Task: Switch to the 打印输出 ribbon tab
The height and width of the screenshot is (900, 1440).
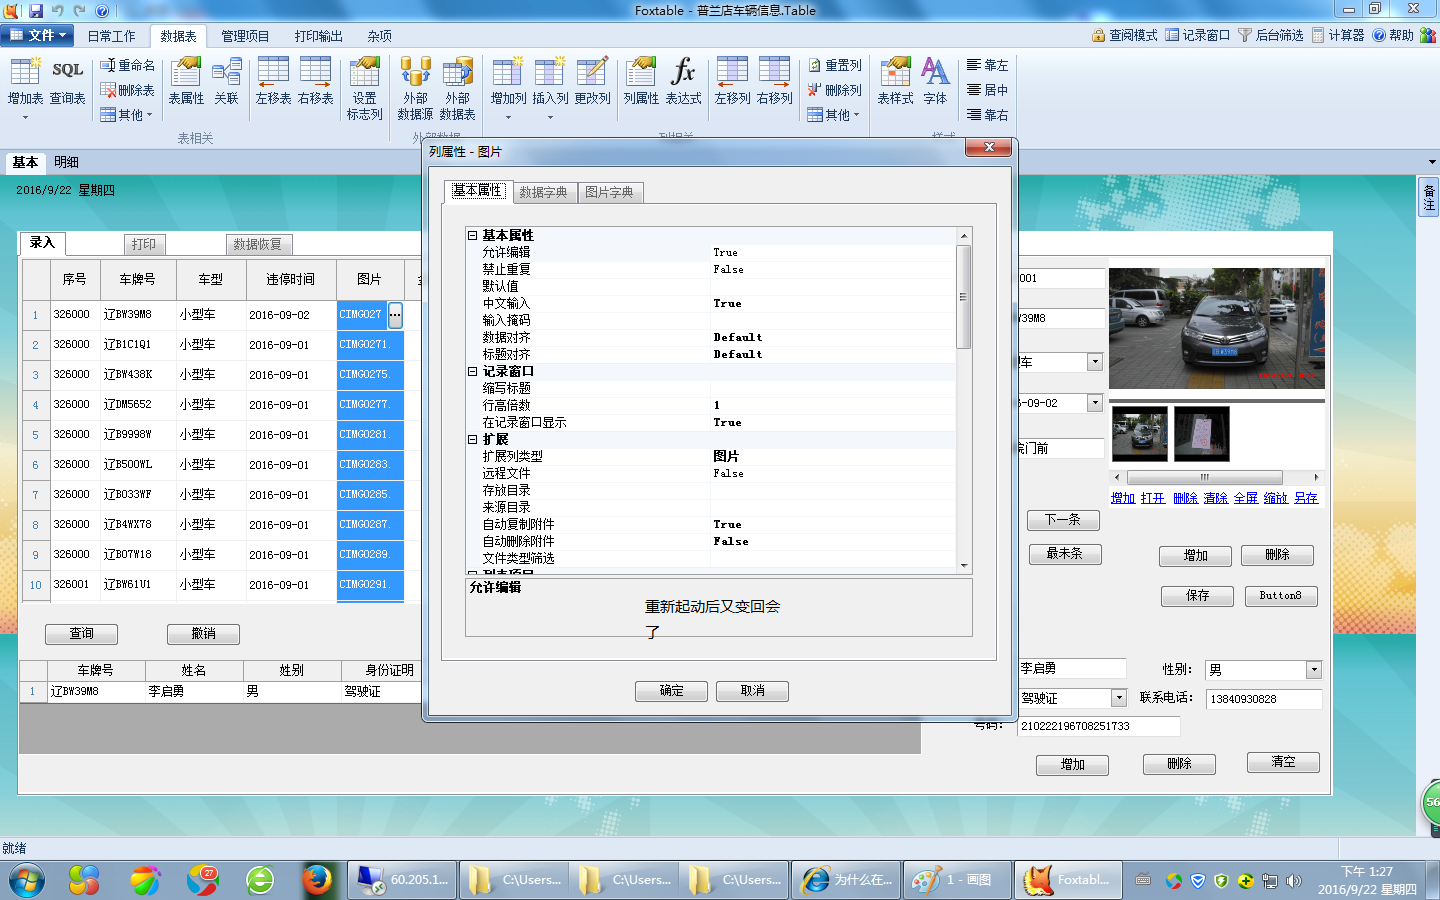Action: [319, 36]
